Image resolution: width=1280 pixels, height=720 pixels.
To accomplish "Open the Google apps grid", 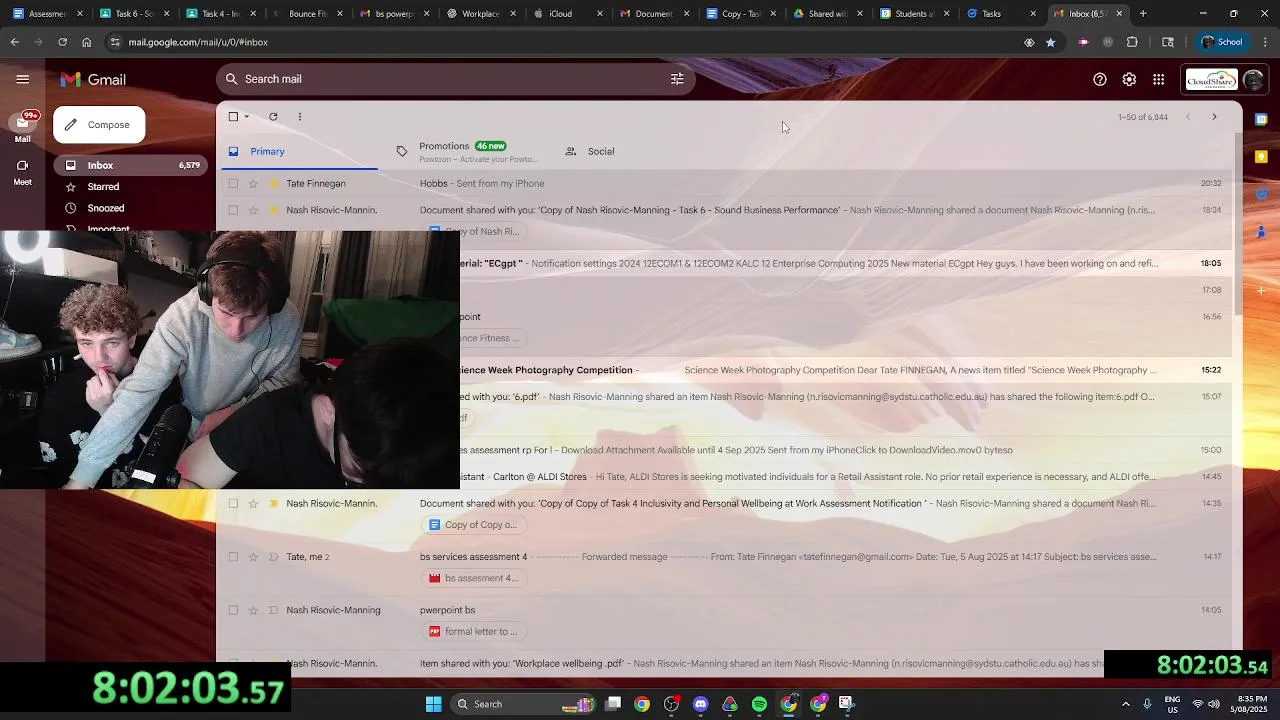I will (1158, 79).
